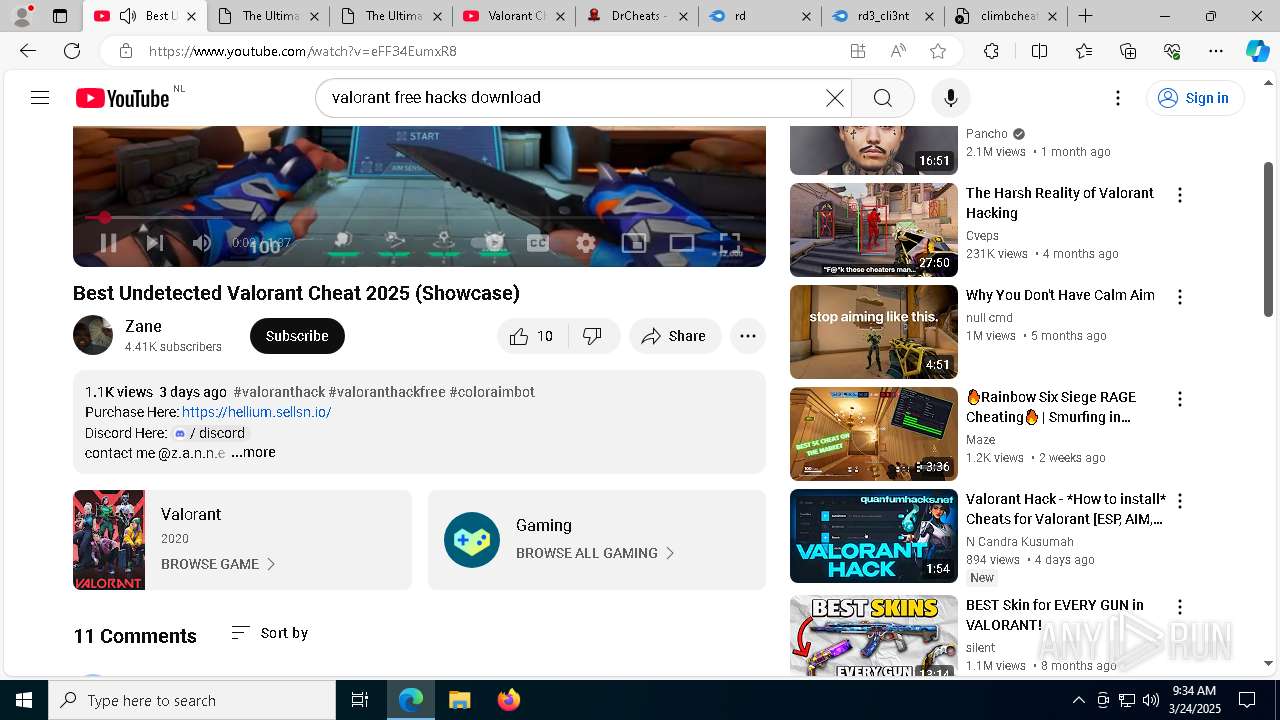Start voice search with microphone icon
The height and width of the screenshot is (720, 1280).
[x=950, y=97]
